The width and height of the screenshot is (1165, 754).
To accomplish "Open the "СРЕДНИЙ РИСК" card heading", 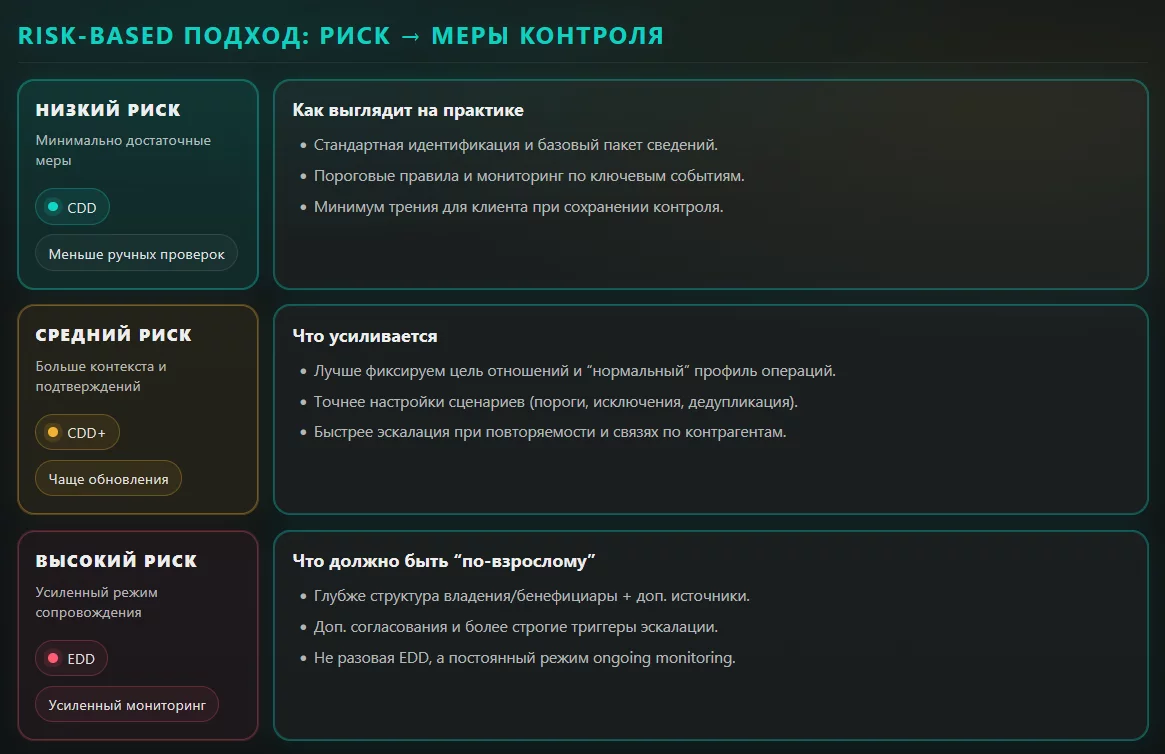I will [x=113, y=335].
